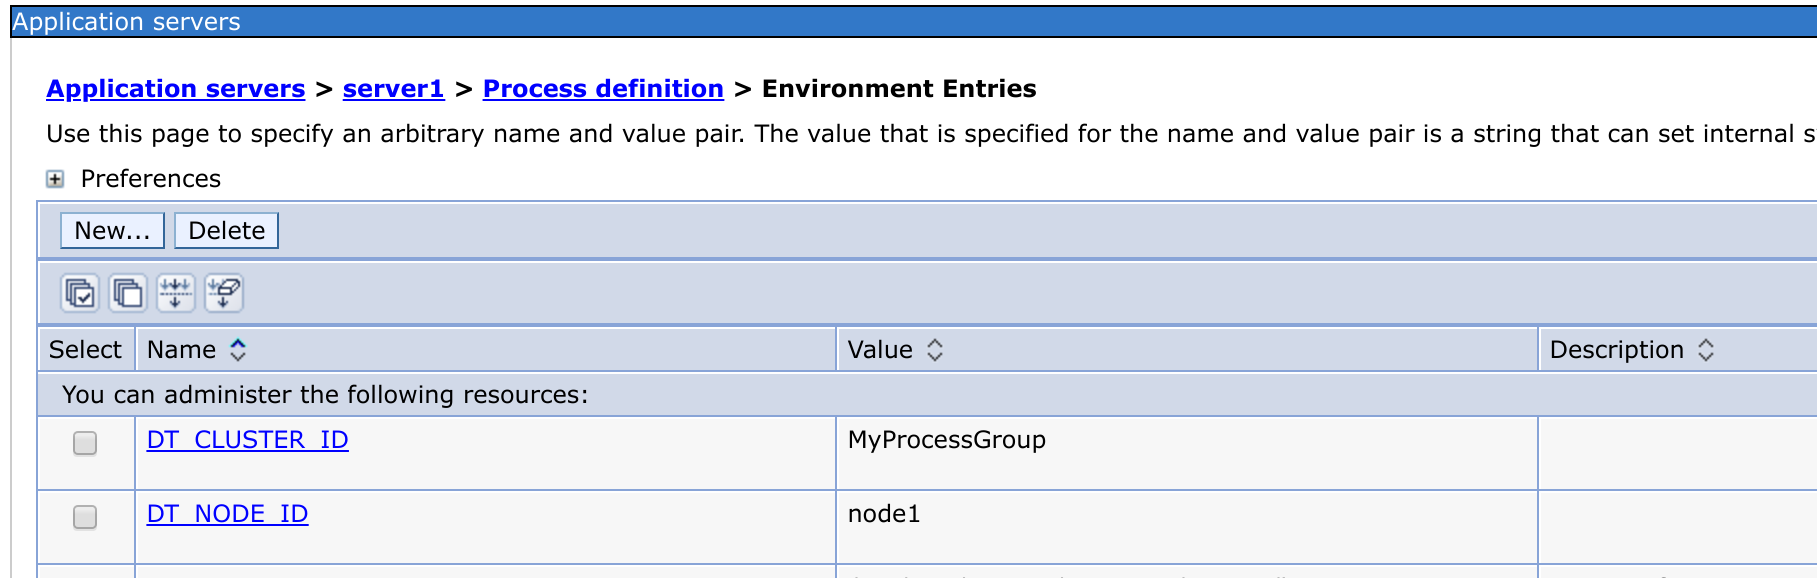The height and width of the screenshot is (578, 1817).
Task: Click the Select column header
Action: (x=85, y=350)
